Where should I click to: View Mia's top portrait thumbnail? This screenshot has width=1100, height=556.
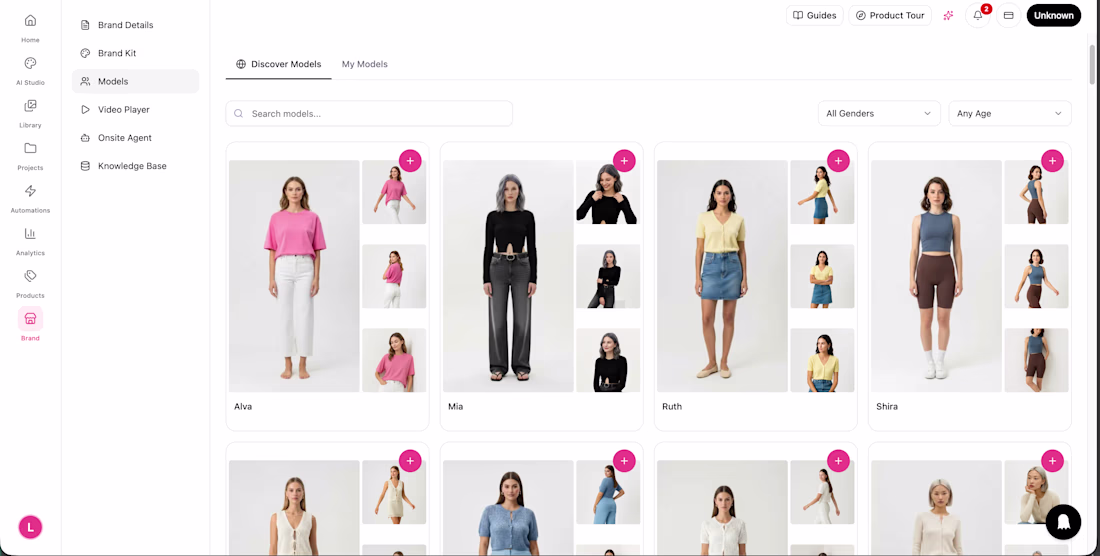click(x=608, y=192)
